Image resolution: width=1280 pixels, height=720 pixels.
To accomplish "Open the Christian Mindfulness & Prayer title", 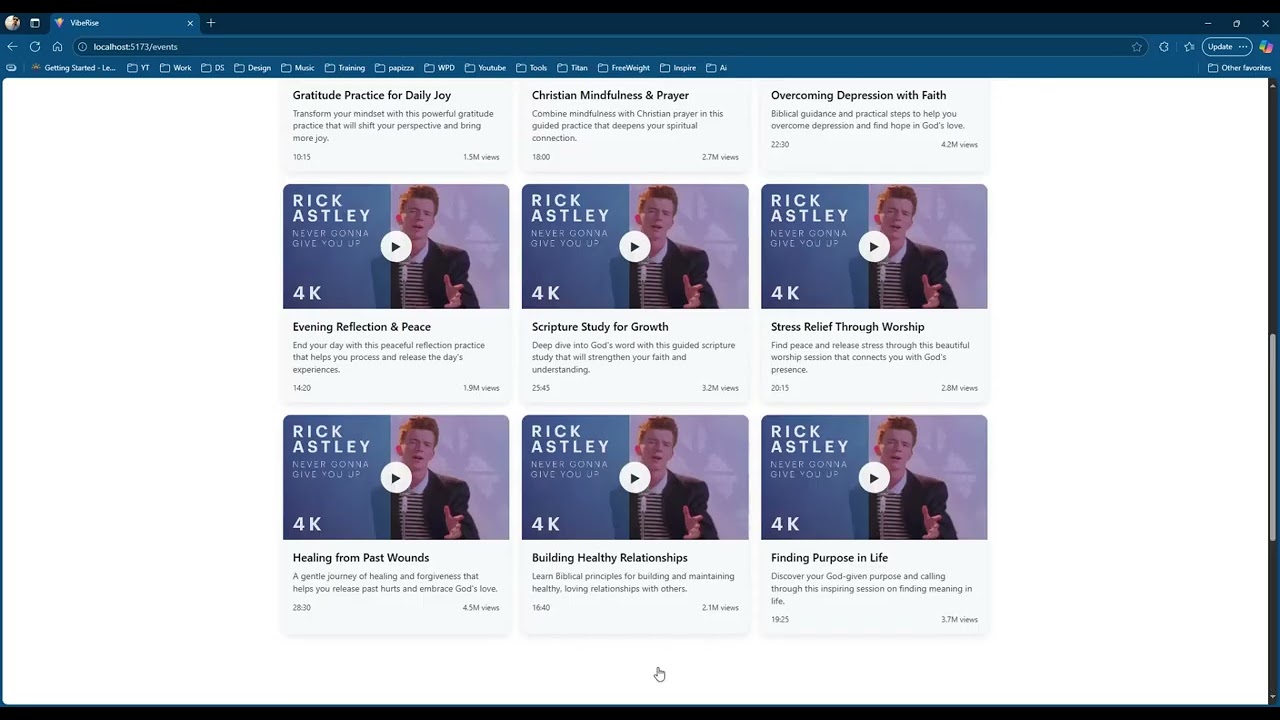I will [611, 96].
